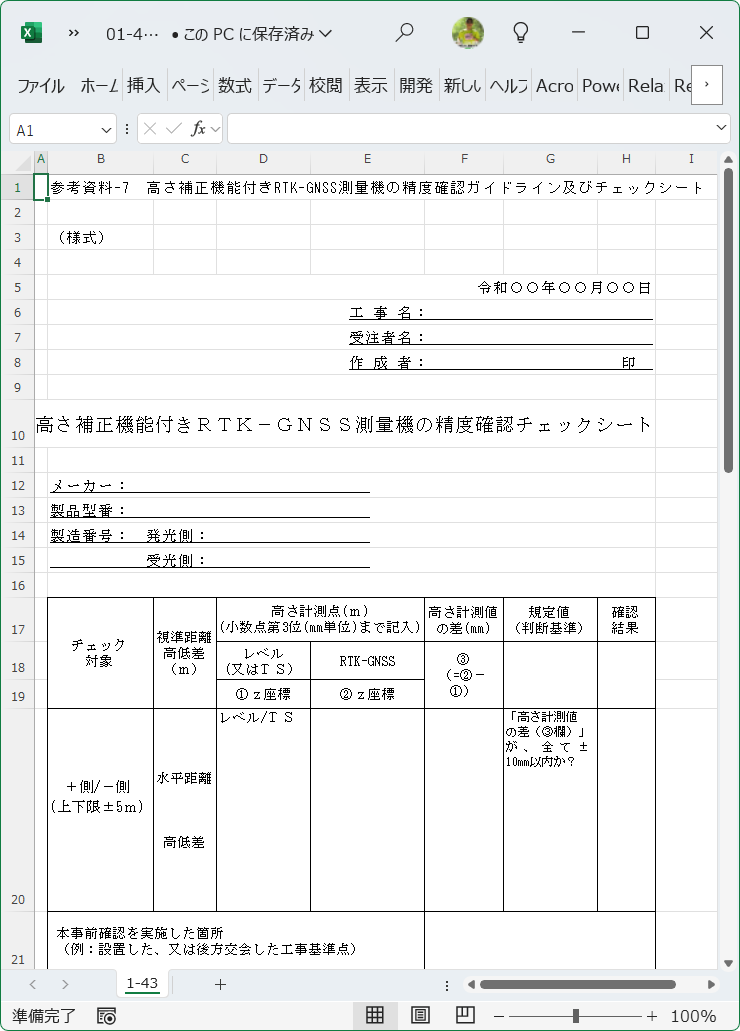Screen dimensions: 740x1031
Task: Expand the formula bar with the chevron
Action: tap(721, 128)
